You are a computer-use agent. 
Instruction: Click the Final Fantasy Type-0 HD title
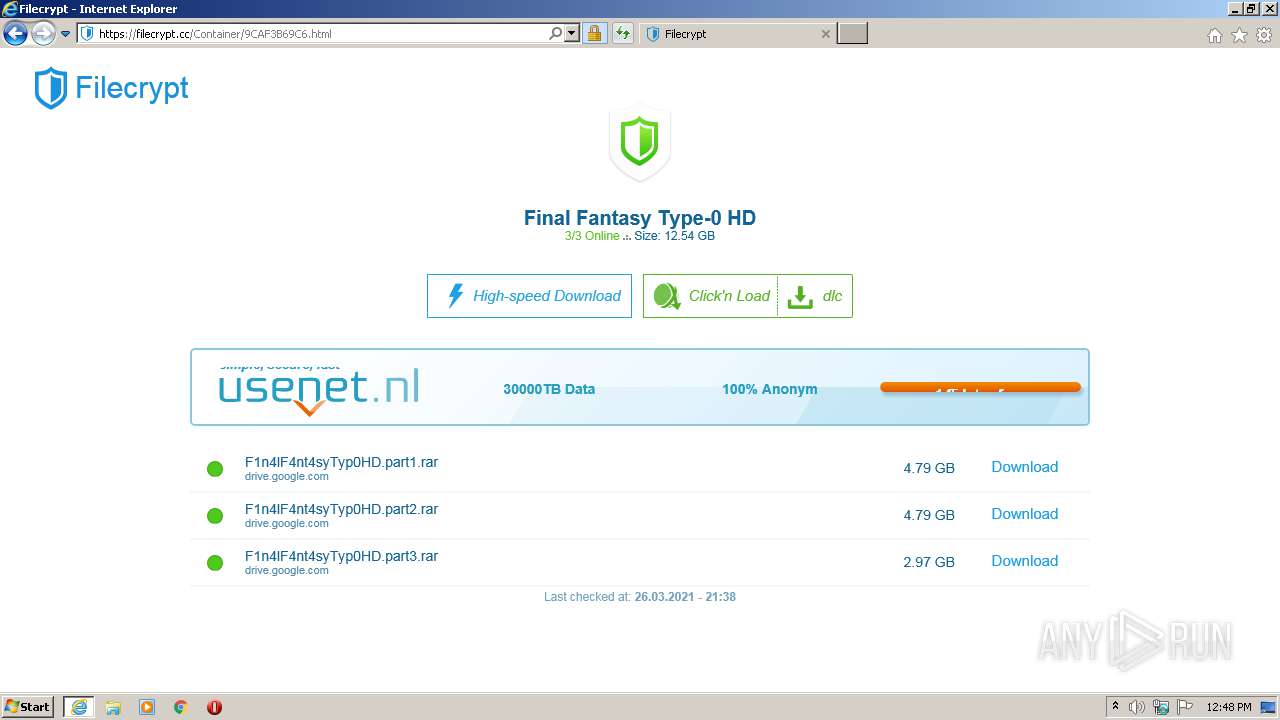640,218
